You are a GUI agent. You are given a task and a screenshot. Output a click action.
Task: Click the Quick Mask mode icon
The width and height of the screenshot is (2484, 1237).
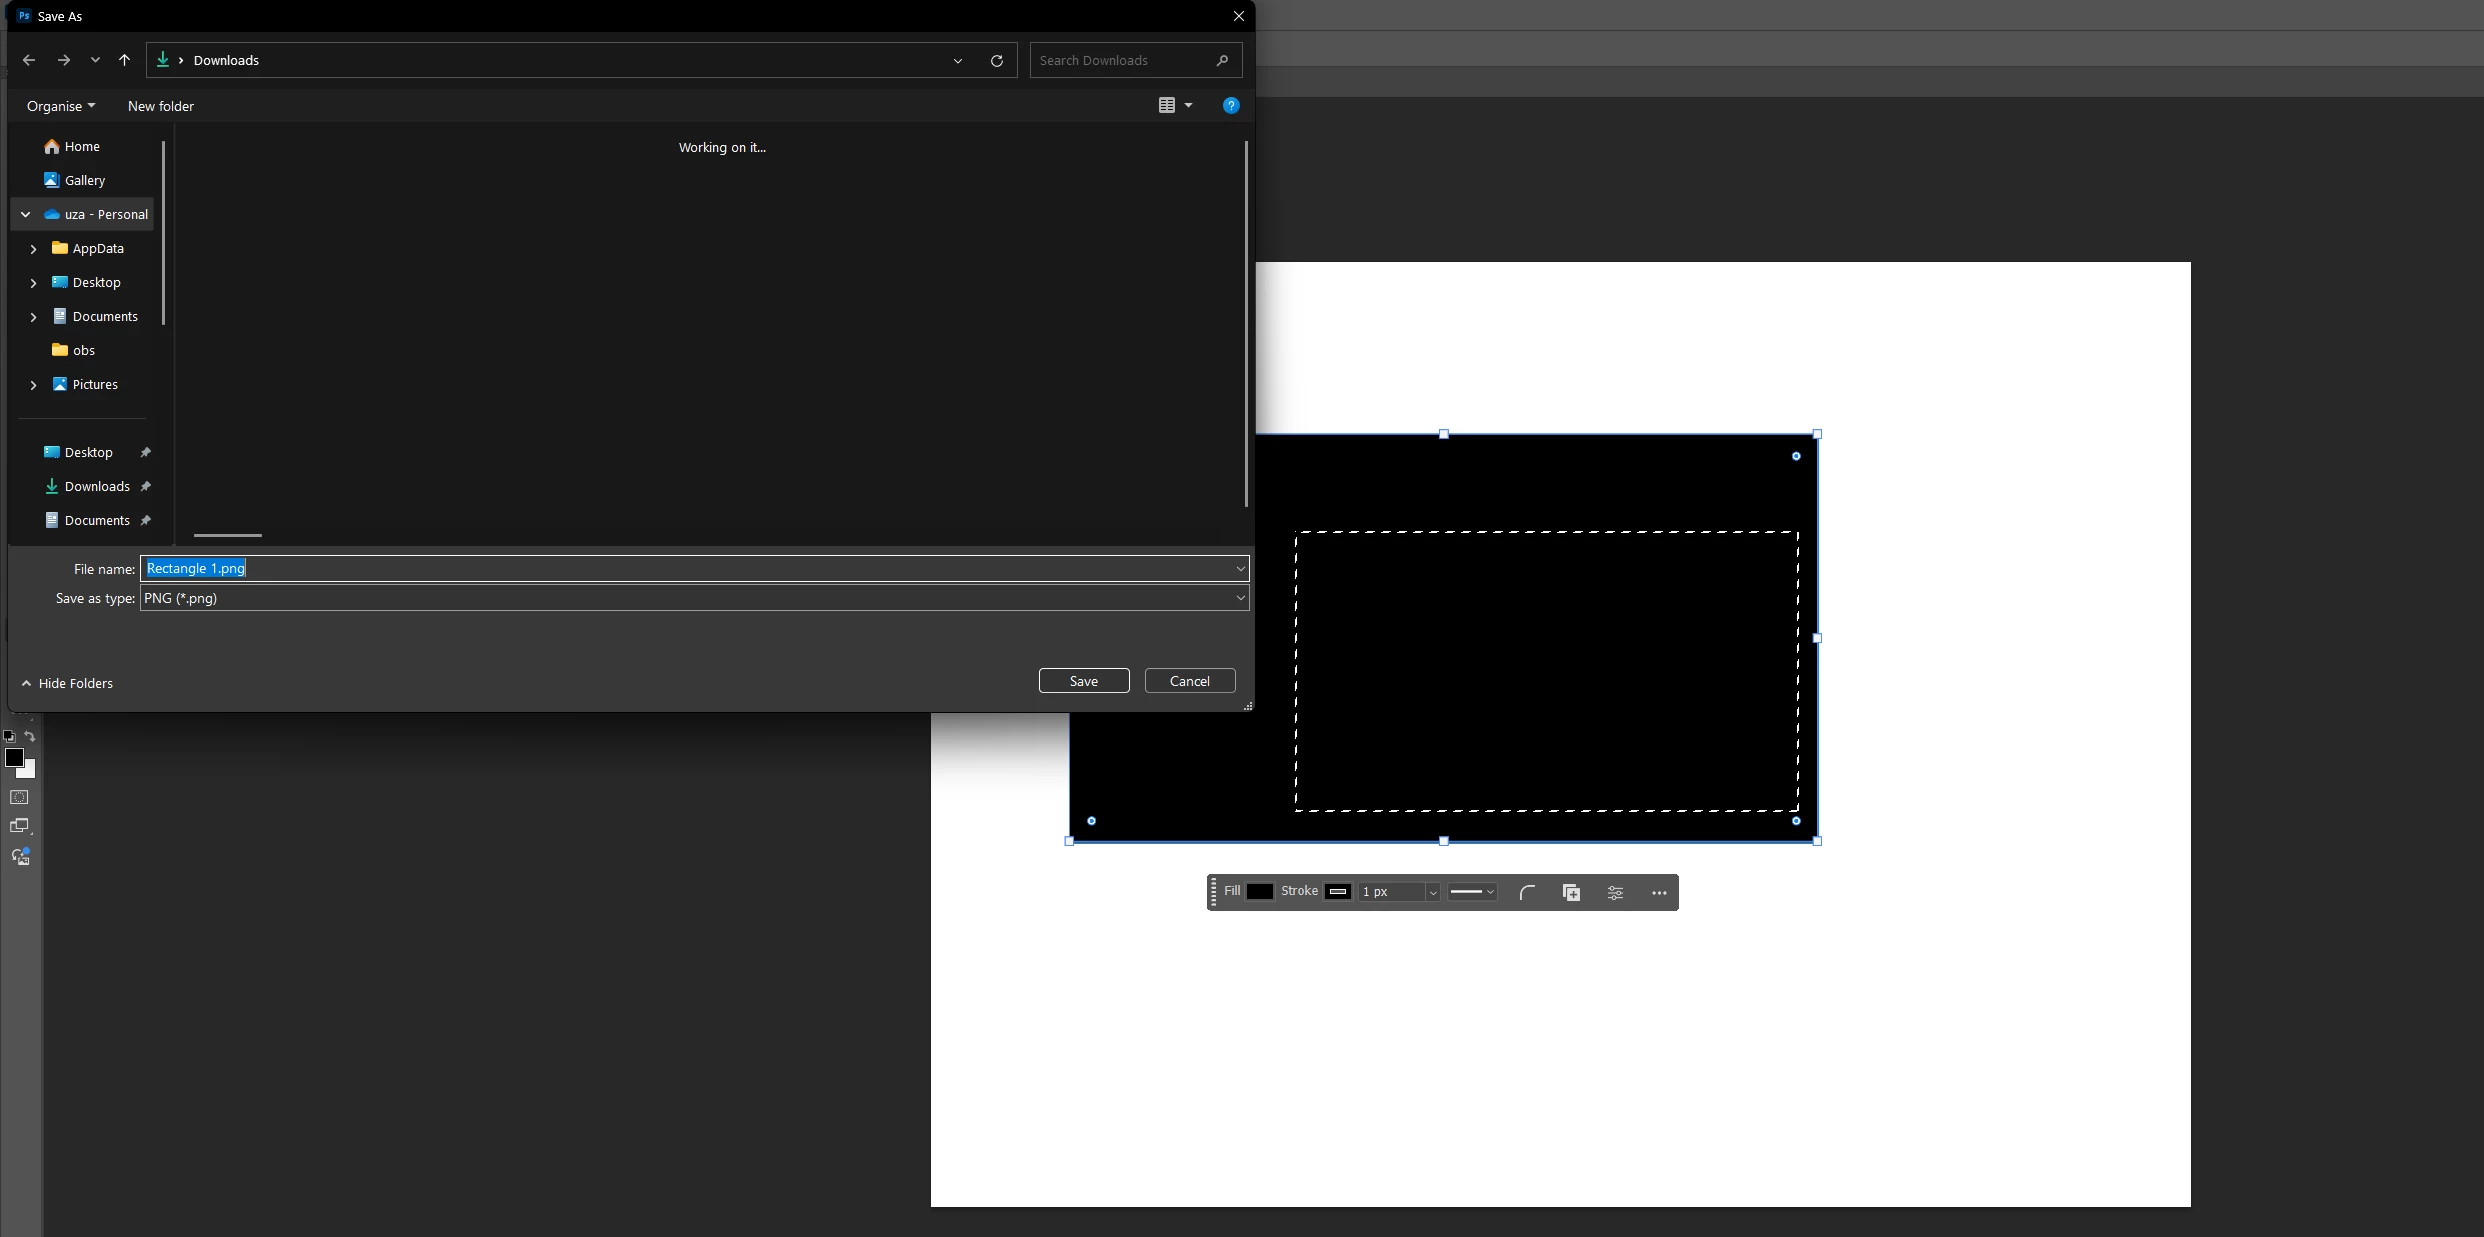click(x=19, y=797)
